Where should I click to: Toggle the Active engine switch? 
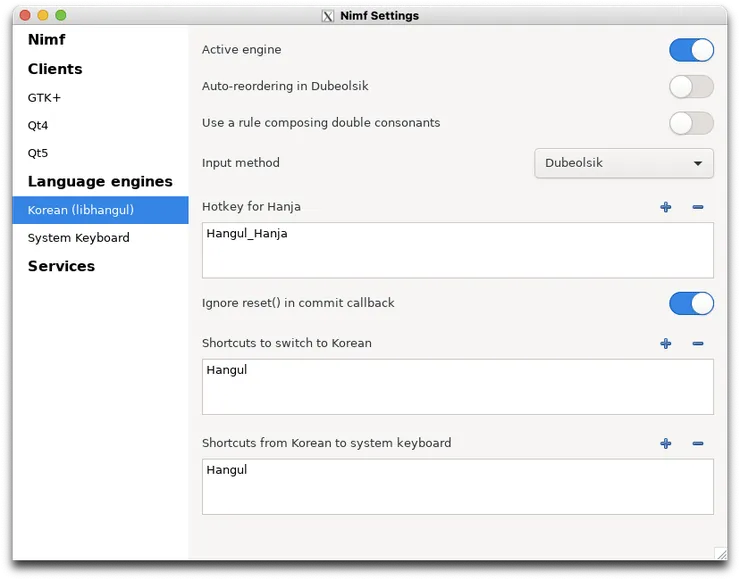point(691,50)
